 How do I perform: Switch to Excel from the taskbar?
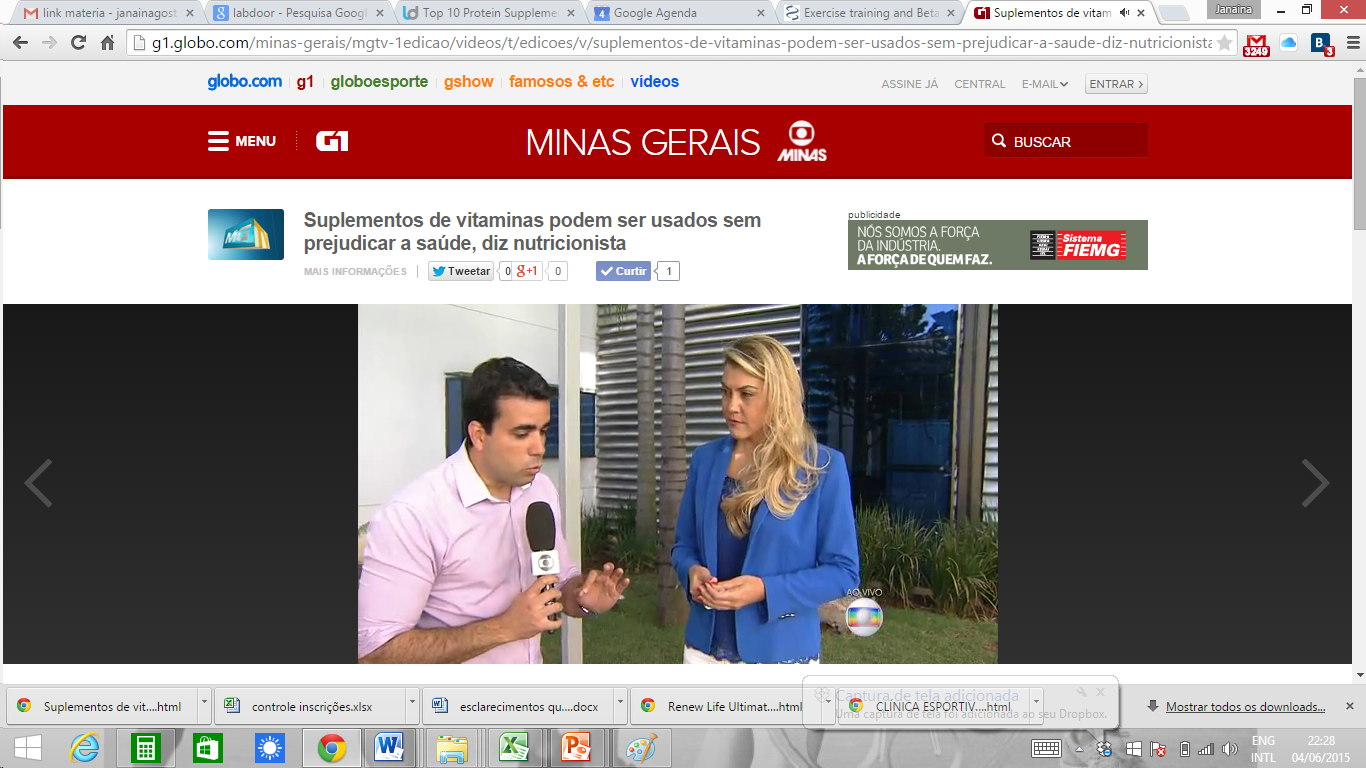click(514, 748)
